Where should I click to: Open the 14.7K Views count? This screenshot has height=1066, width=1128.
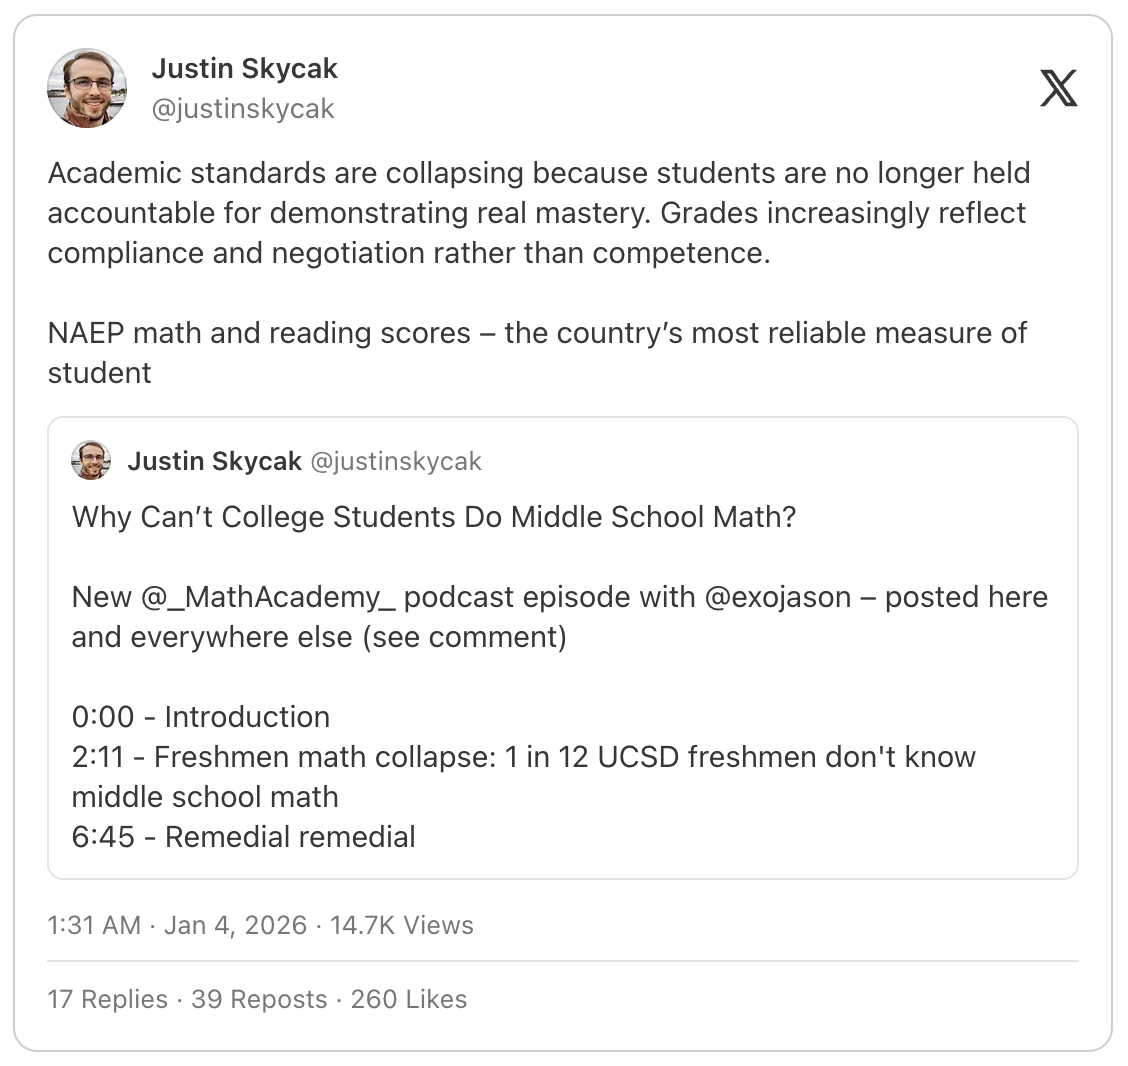click(401, 925)
